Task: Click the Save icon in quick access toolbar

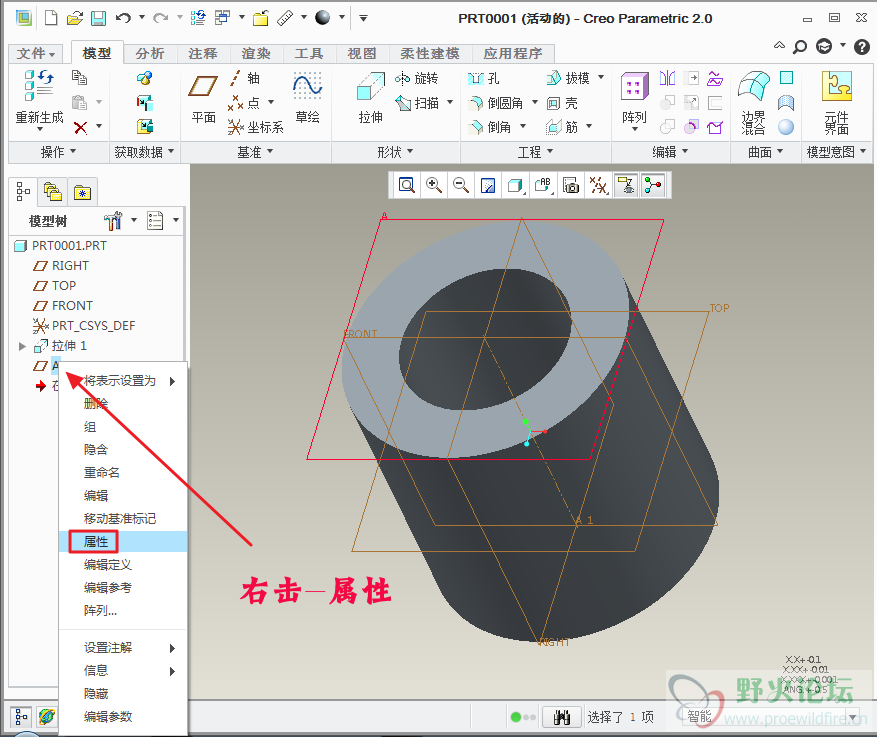Action: pyautogui.click(x=98, y=18)
